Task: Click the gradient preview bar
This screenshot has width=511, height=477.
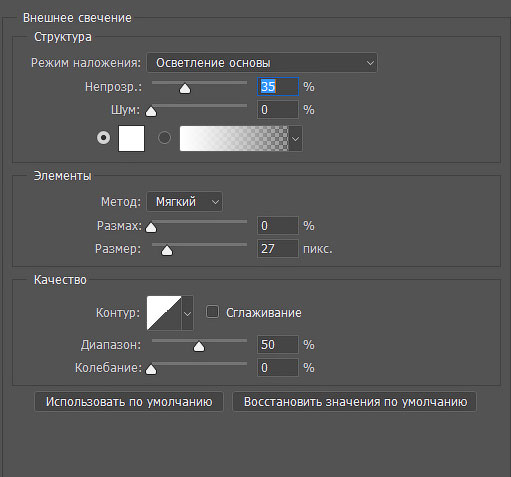Action: [234, 138]
